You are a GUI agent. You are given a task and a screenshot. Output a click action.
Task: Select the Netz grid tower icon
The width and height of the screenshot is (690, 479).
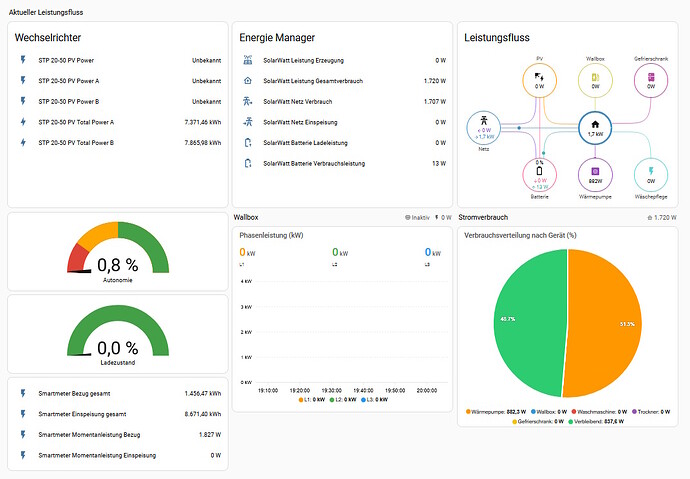[484, 128]
